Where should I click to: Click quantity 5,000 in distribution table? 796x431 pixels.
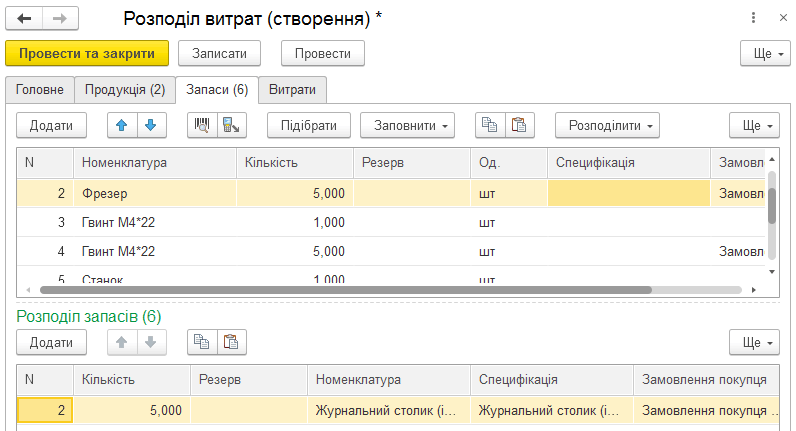pos(132,410)
